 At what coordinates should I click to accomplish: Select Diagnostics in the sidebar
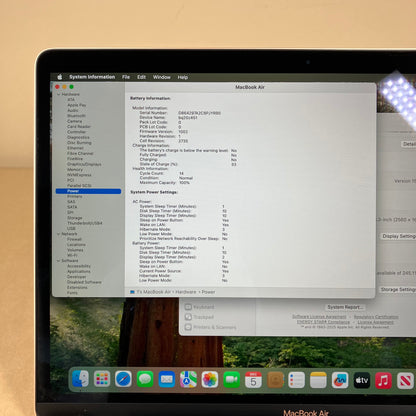tap(78, 137)
